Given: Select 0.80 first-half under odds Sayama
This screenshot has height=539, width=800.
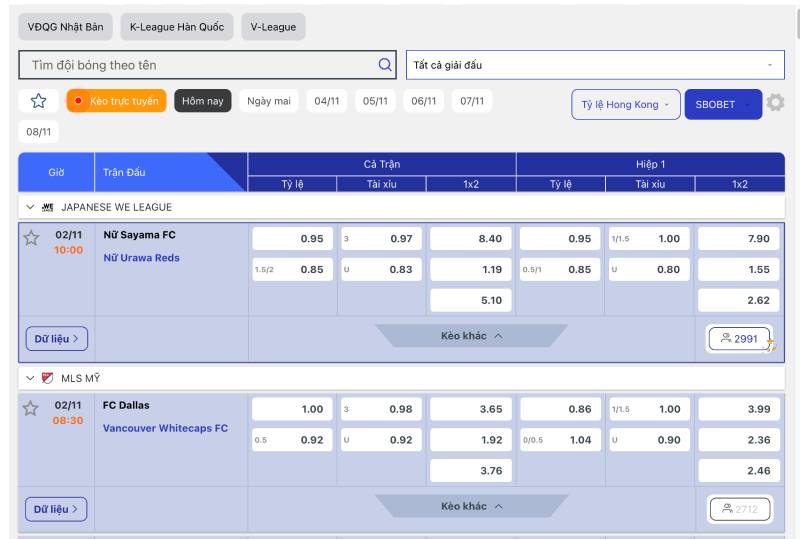Looking at the screenshot, I should coord(649,270).
